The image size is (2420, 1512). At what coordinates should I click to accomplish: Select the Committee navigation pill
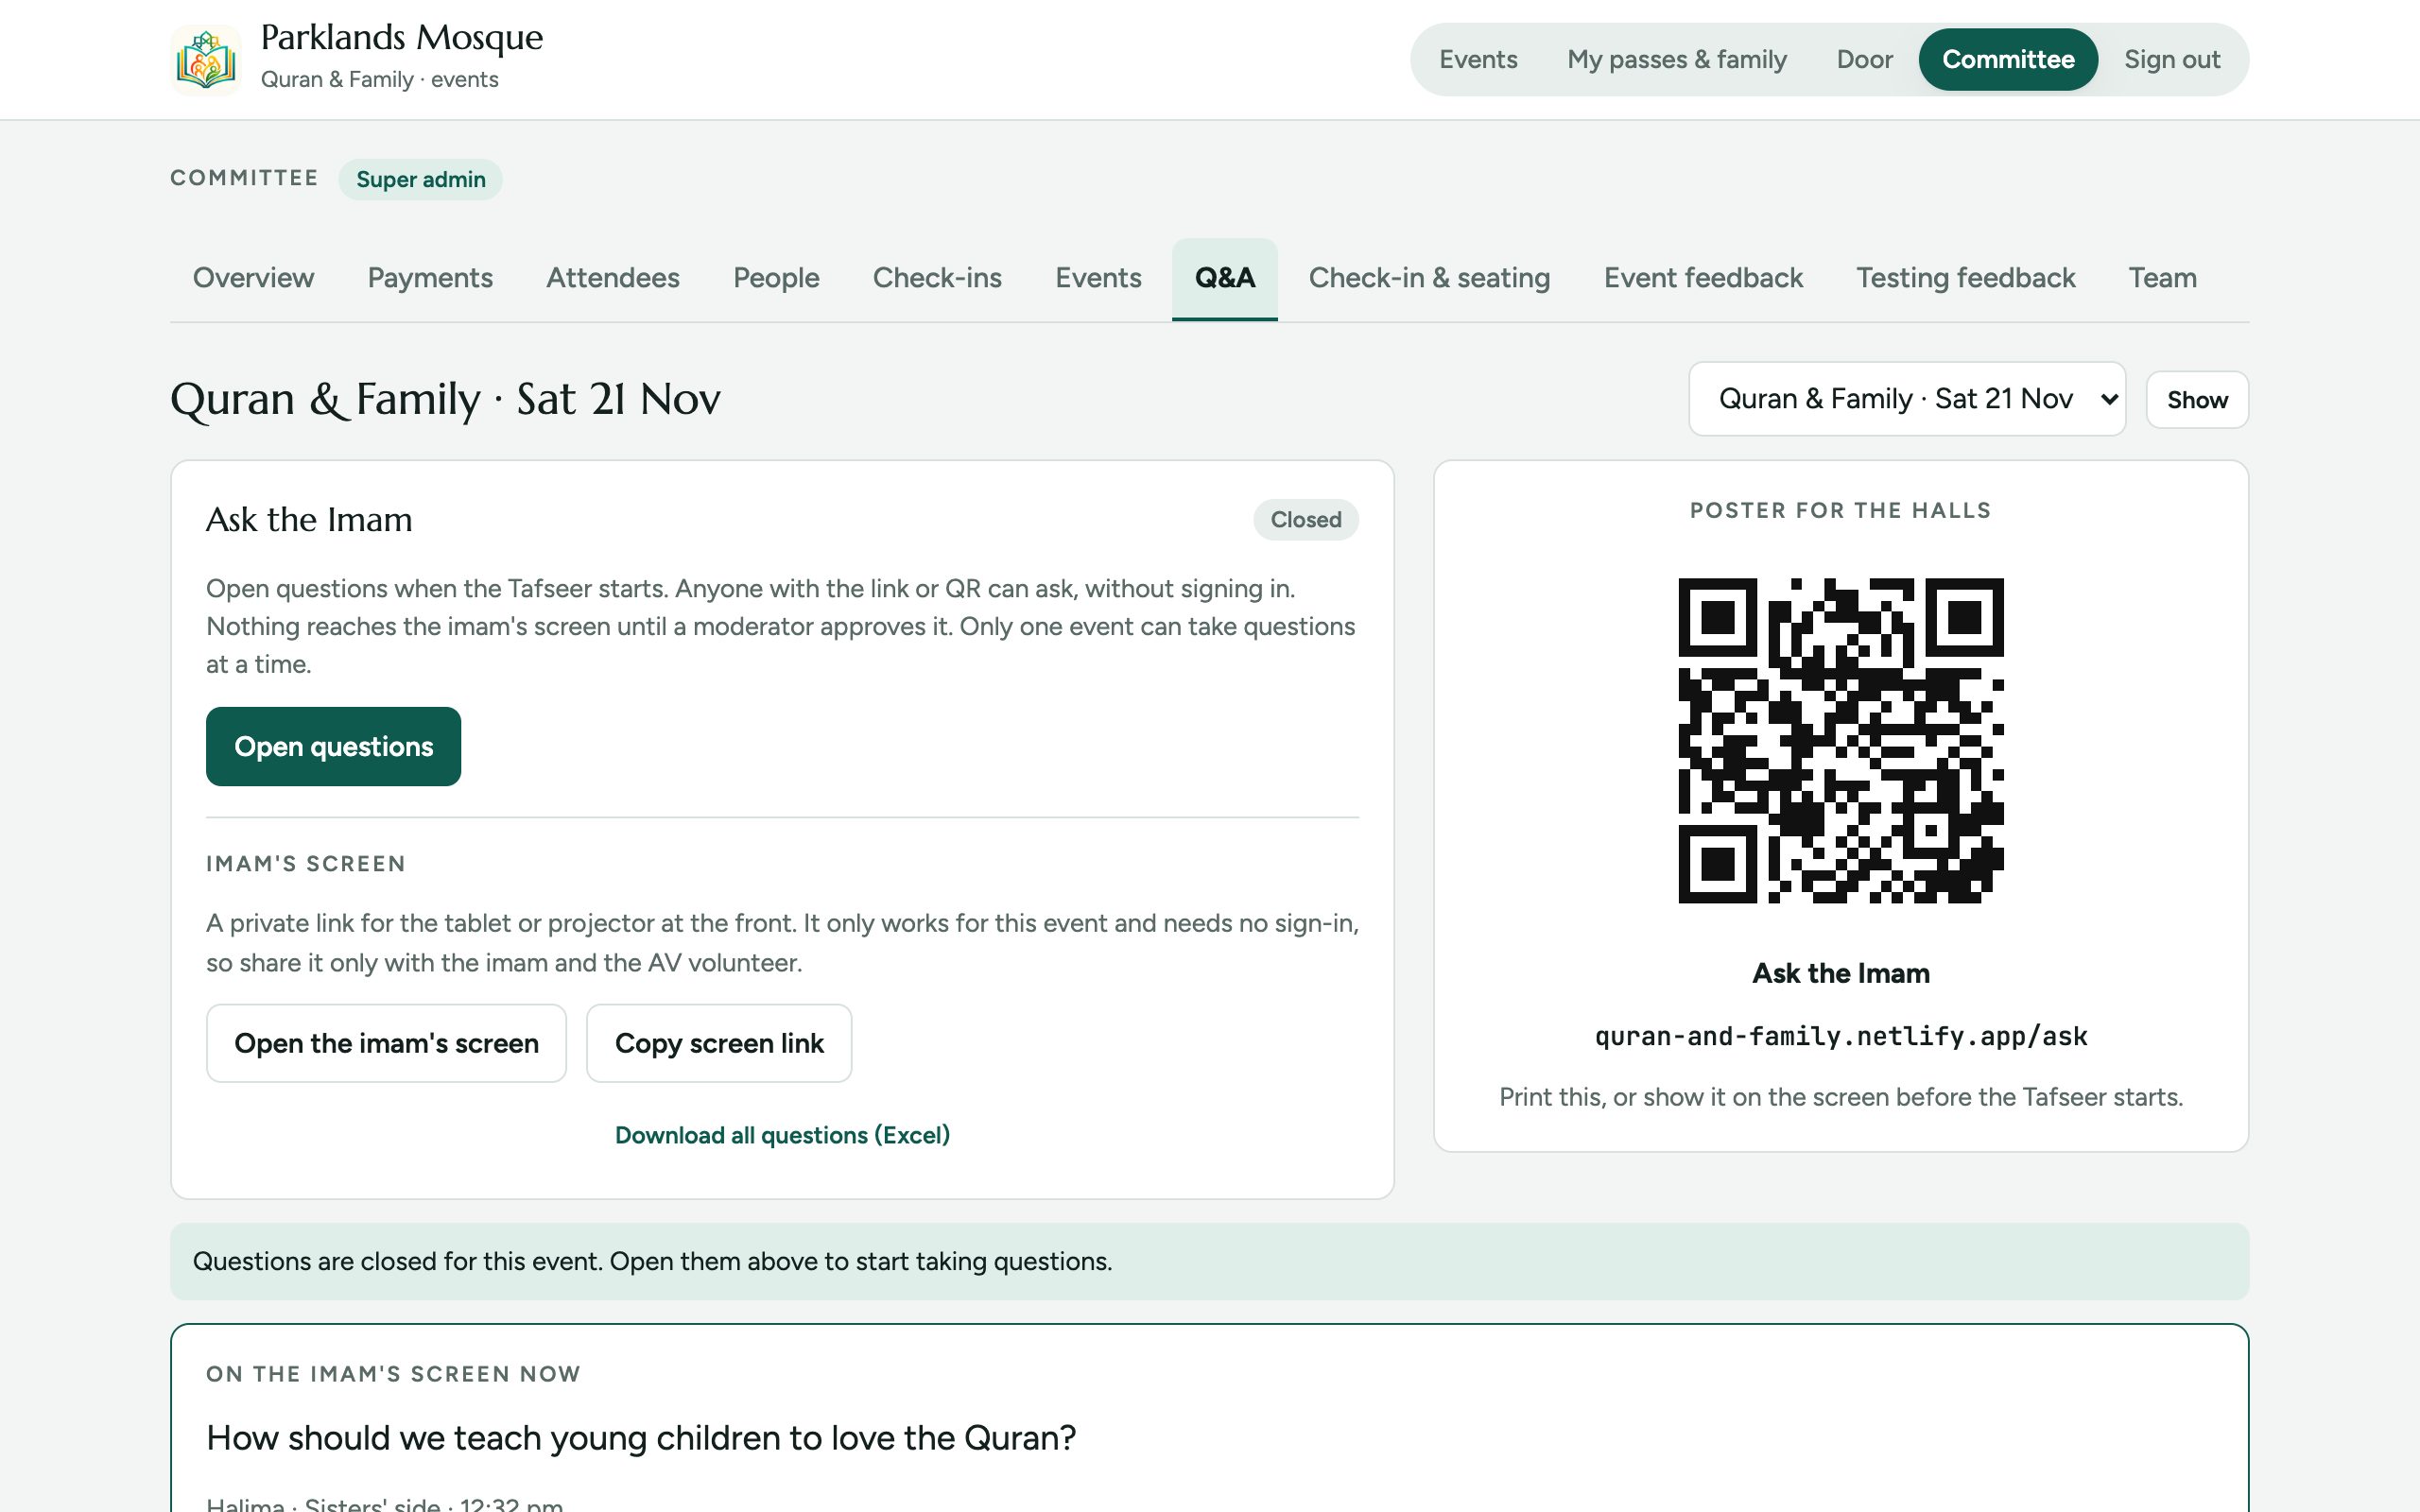point(2008,60)
